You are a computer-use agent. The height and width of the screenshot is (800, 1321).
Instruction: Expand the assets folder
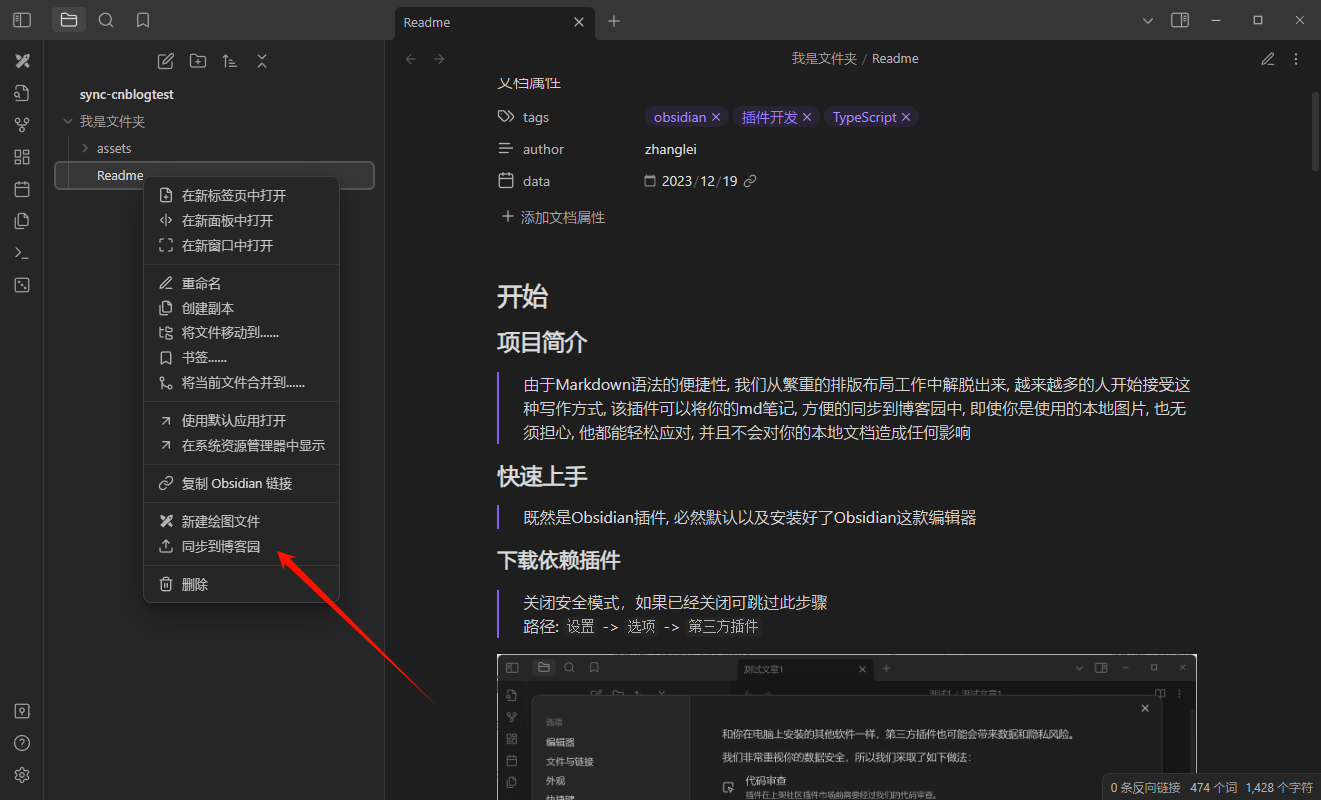tap(85, 147)
